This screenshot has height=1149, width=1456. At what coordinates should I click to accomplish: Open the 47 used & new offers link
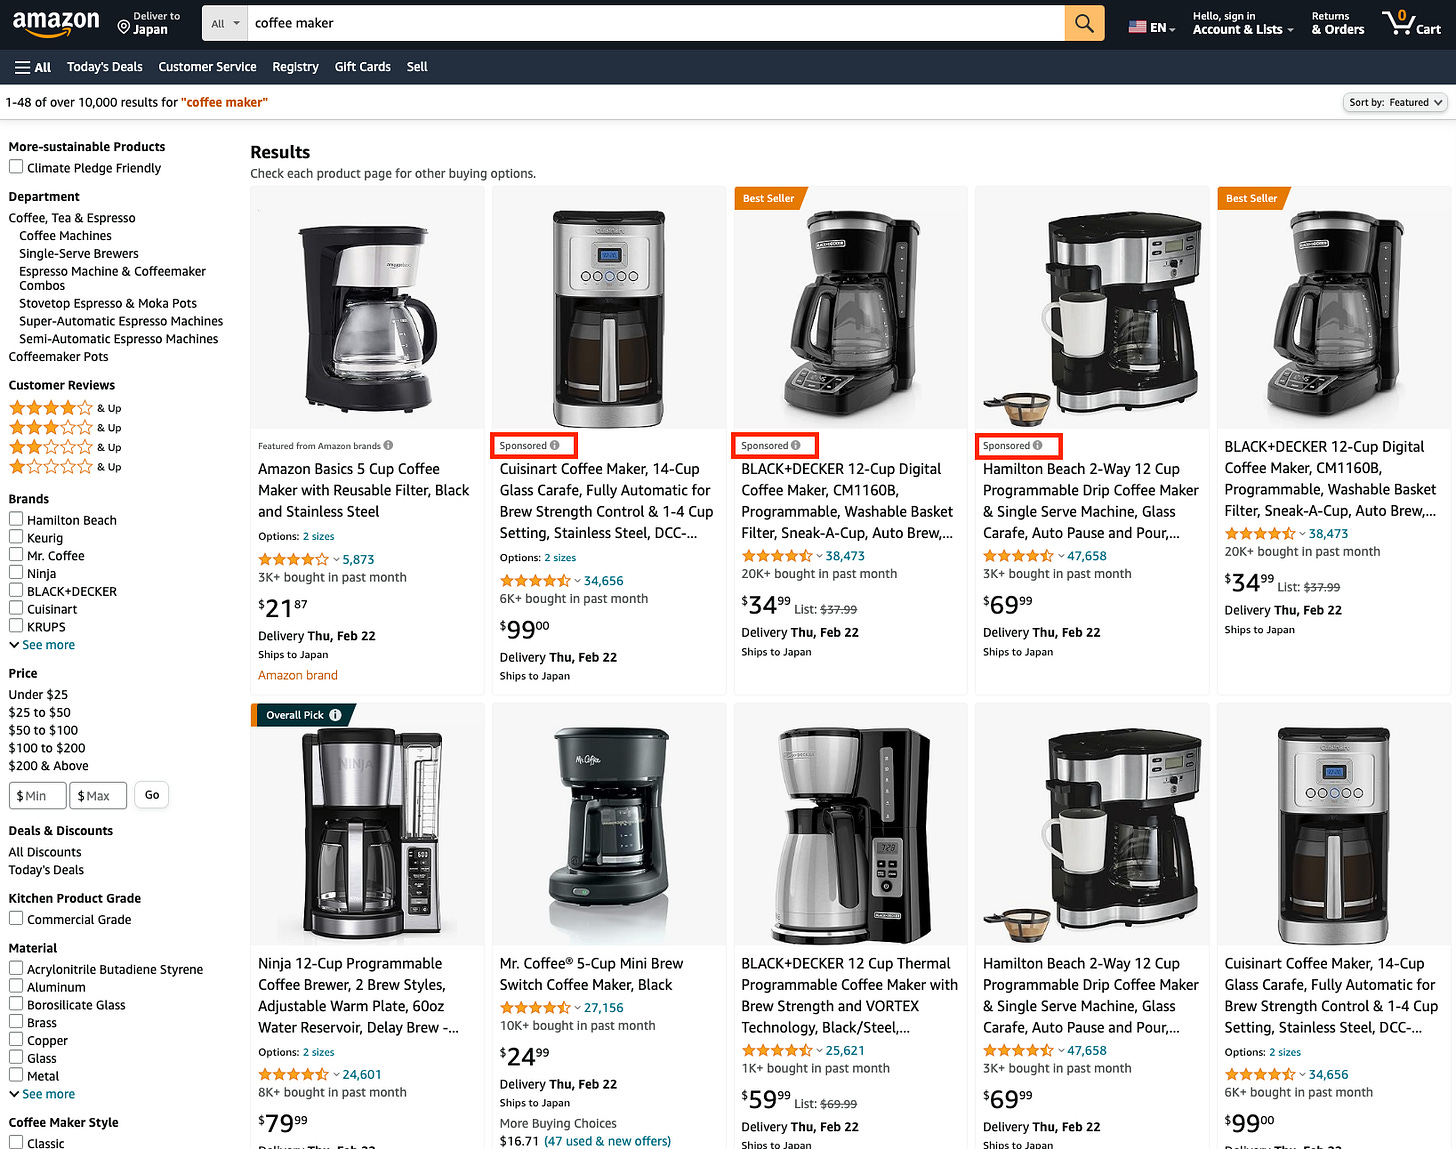[x=607, y=1141]
